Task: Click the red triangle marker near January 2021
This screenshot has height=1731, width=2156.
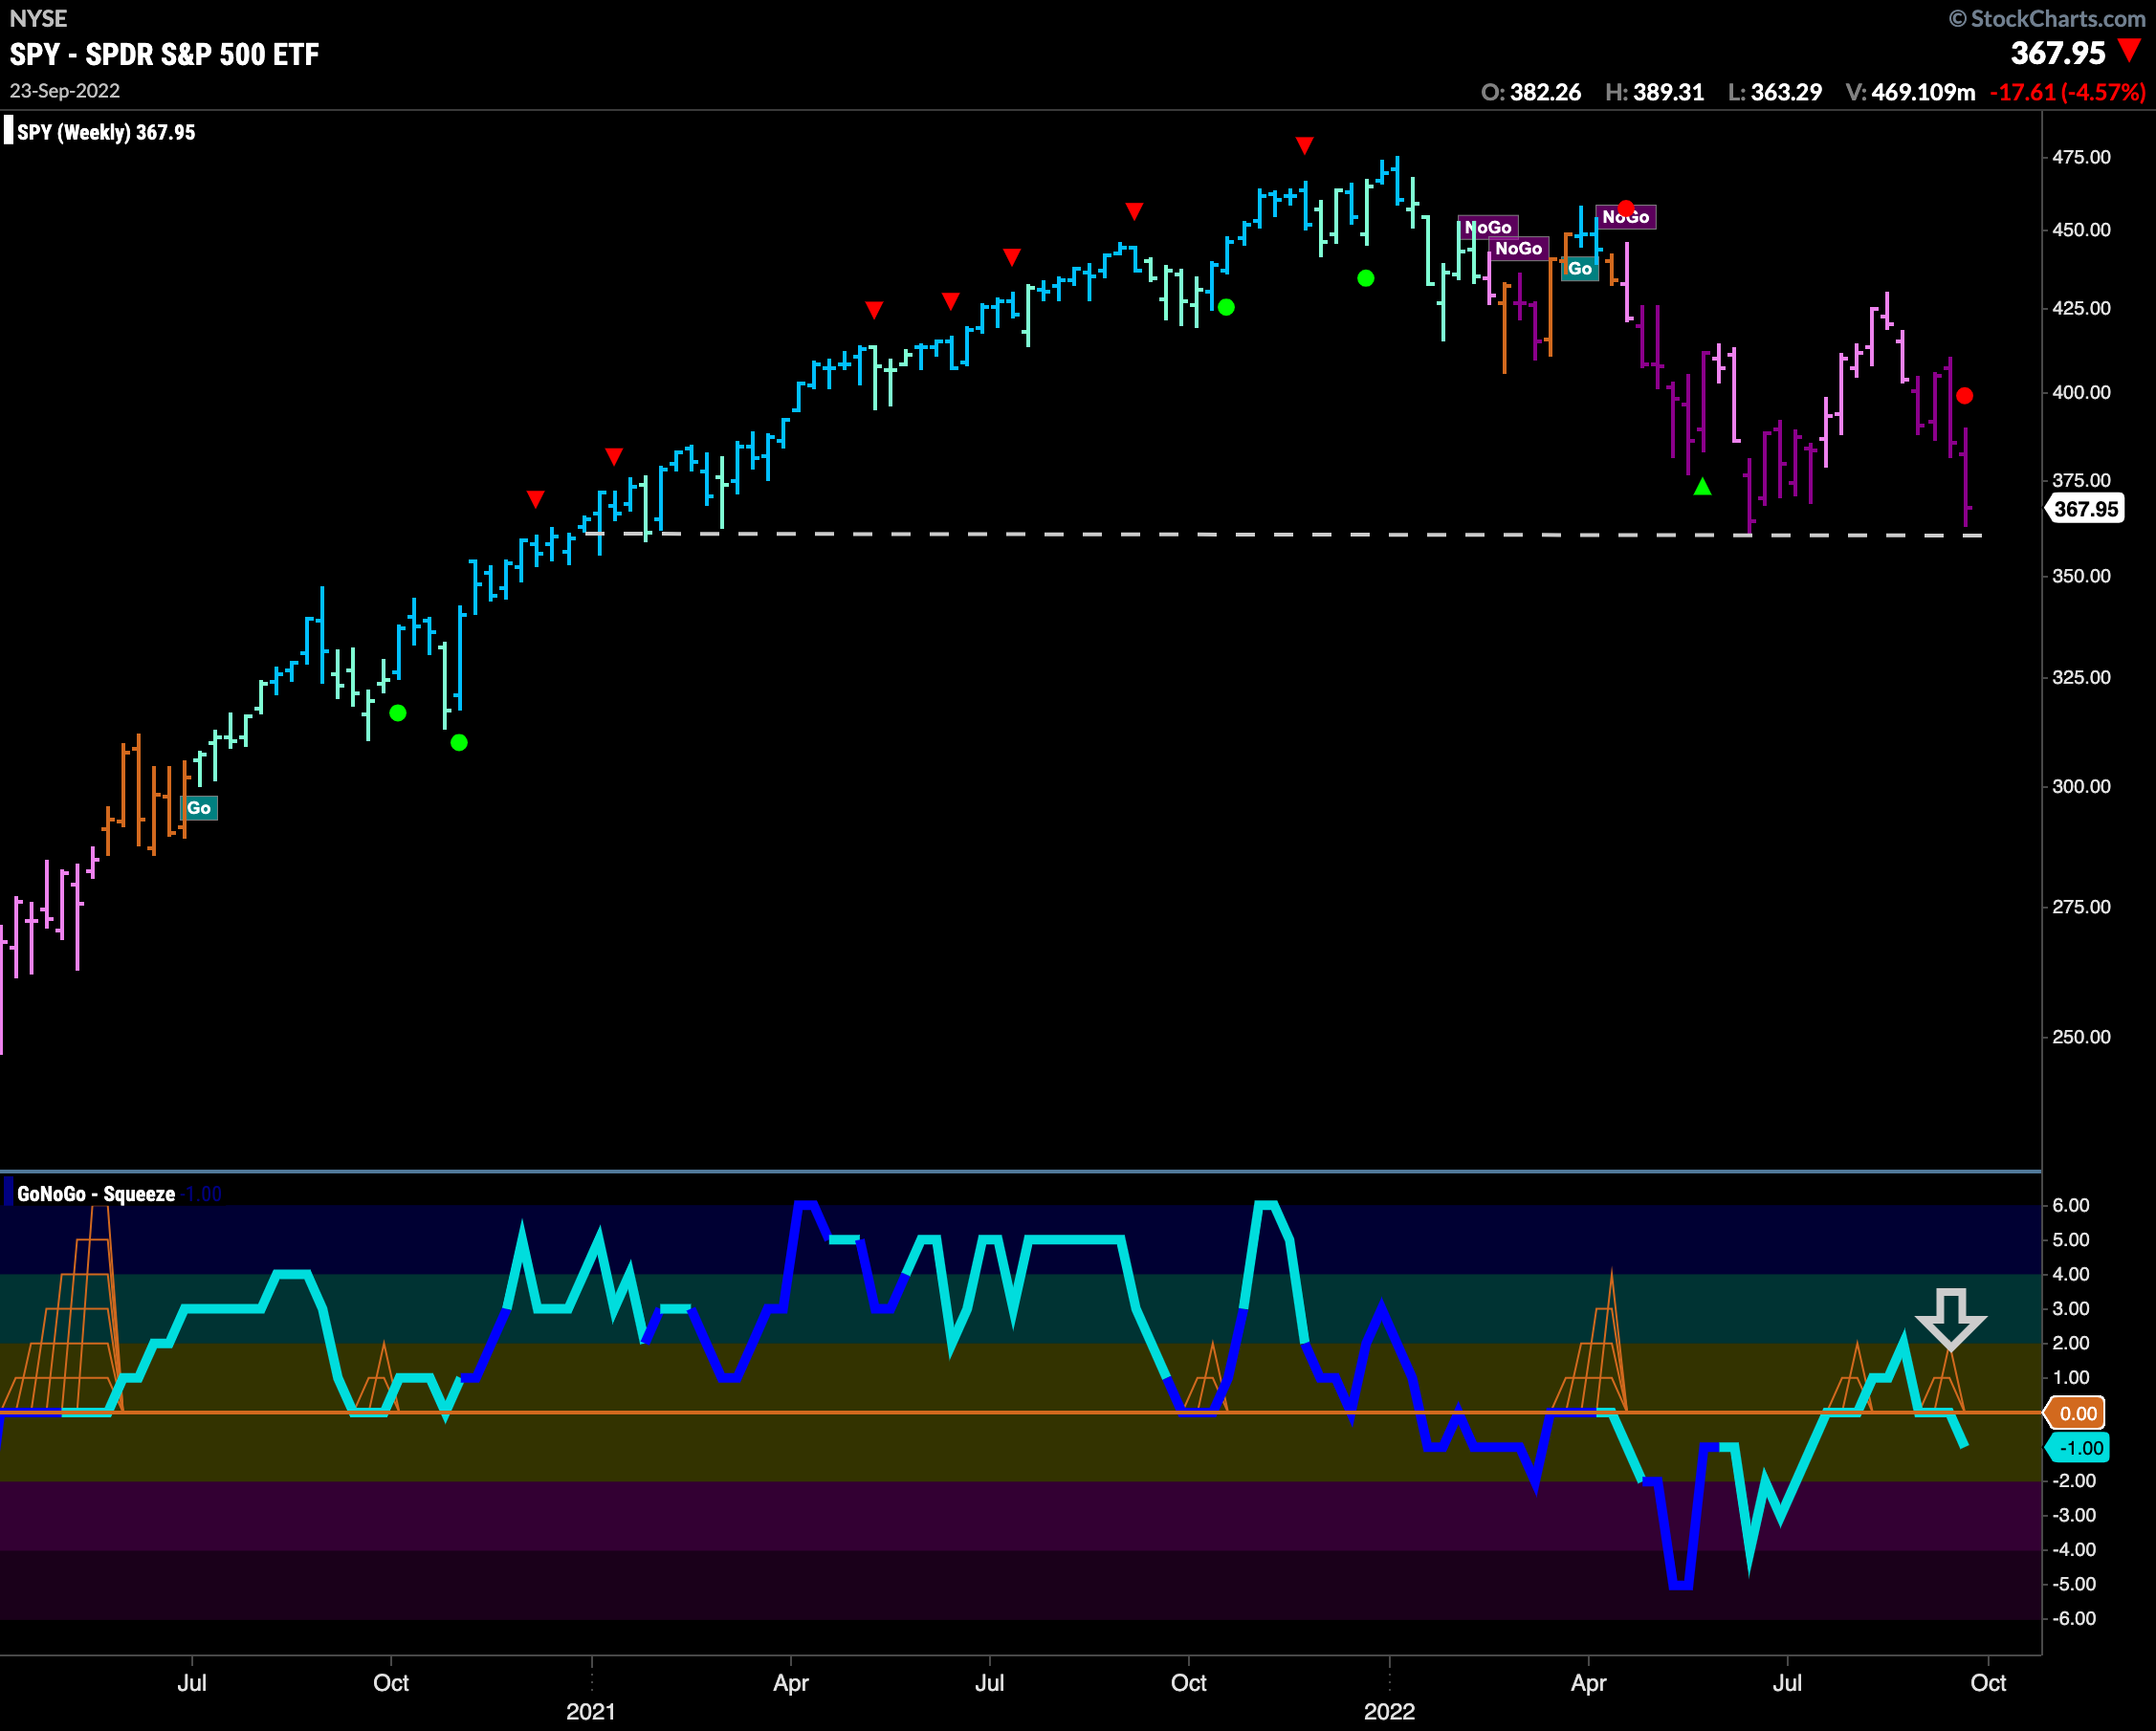Action: click(614, 457)
